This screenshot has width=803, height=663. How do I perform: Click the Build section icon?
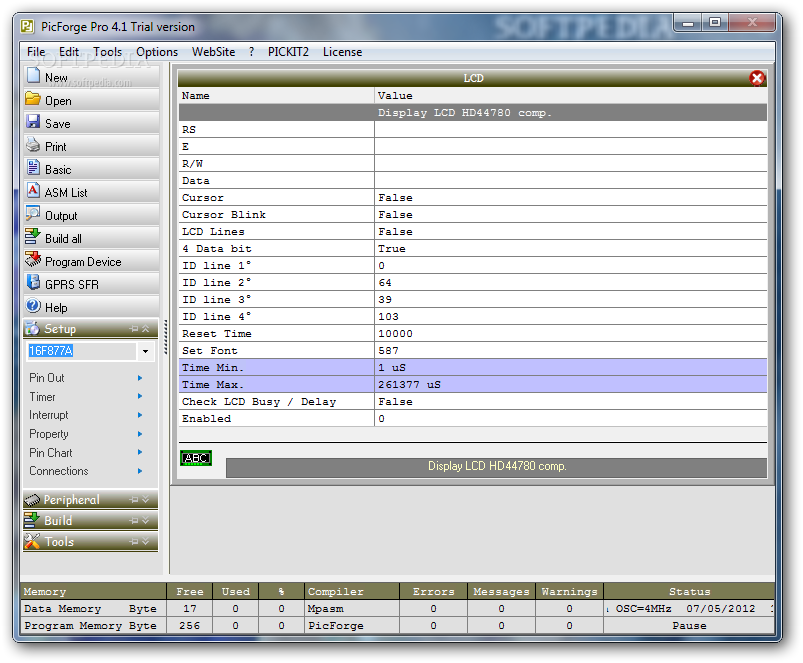click(32, 520)
